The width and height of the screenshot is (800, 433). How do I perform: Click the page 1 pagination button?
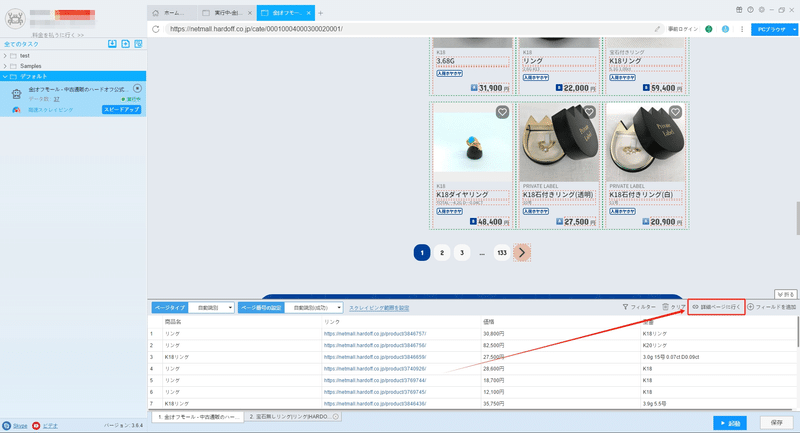click(422, 252)
